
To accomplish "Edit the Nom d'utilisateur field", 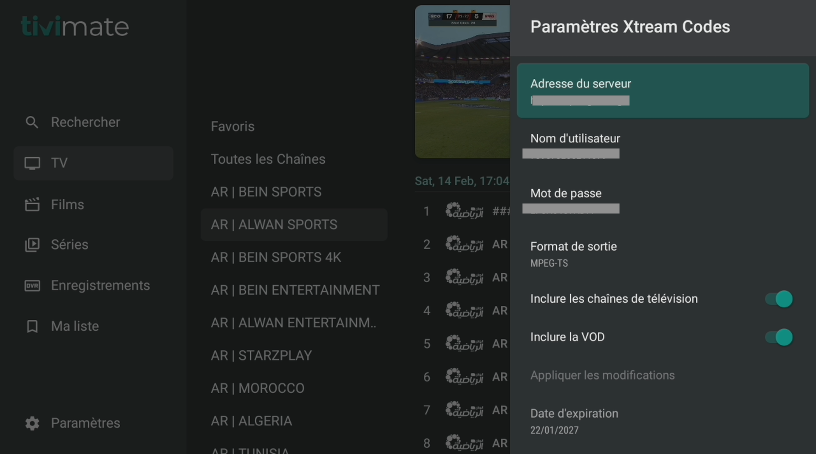I will (x=662, y=145).
